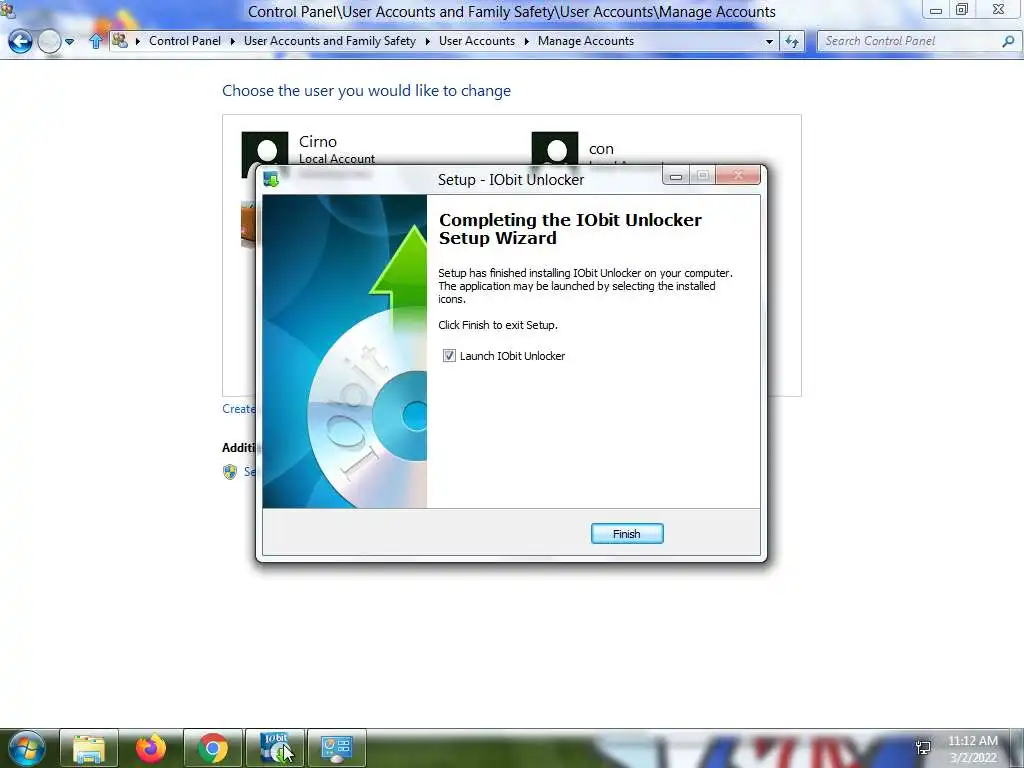Open File Explorer from the taskbar
The height and width of the screenshot is (768, 1024).
(x=89, y=748)
